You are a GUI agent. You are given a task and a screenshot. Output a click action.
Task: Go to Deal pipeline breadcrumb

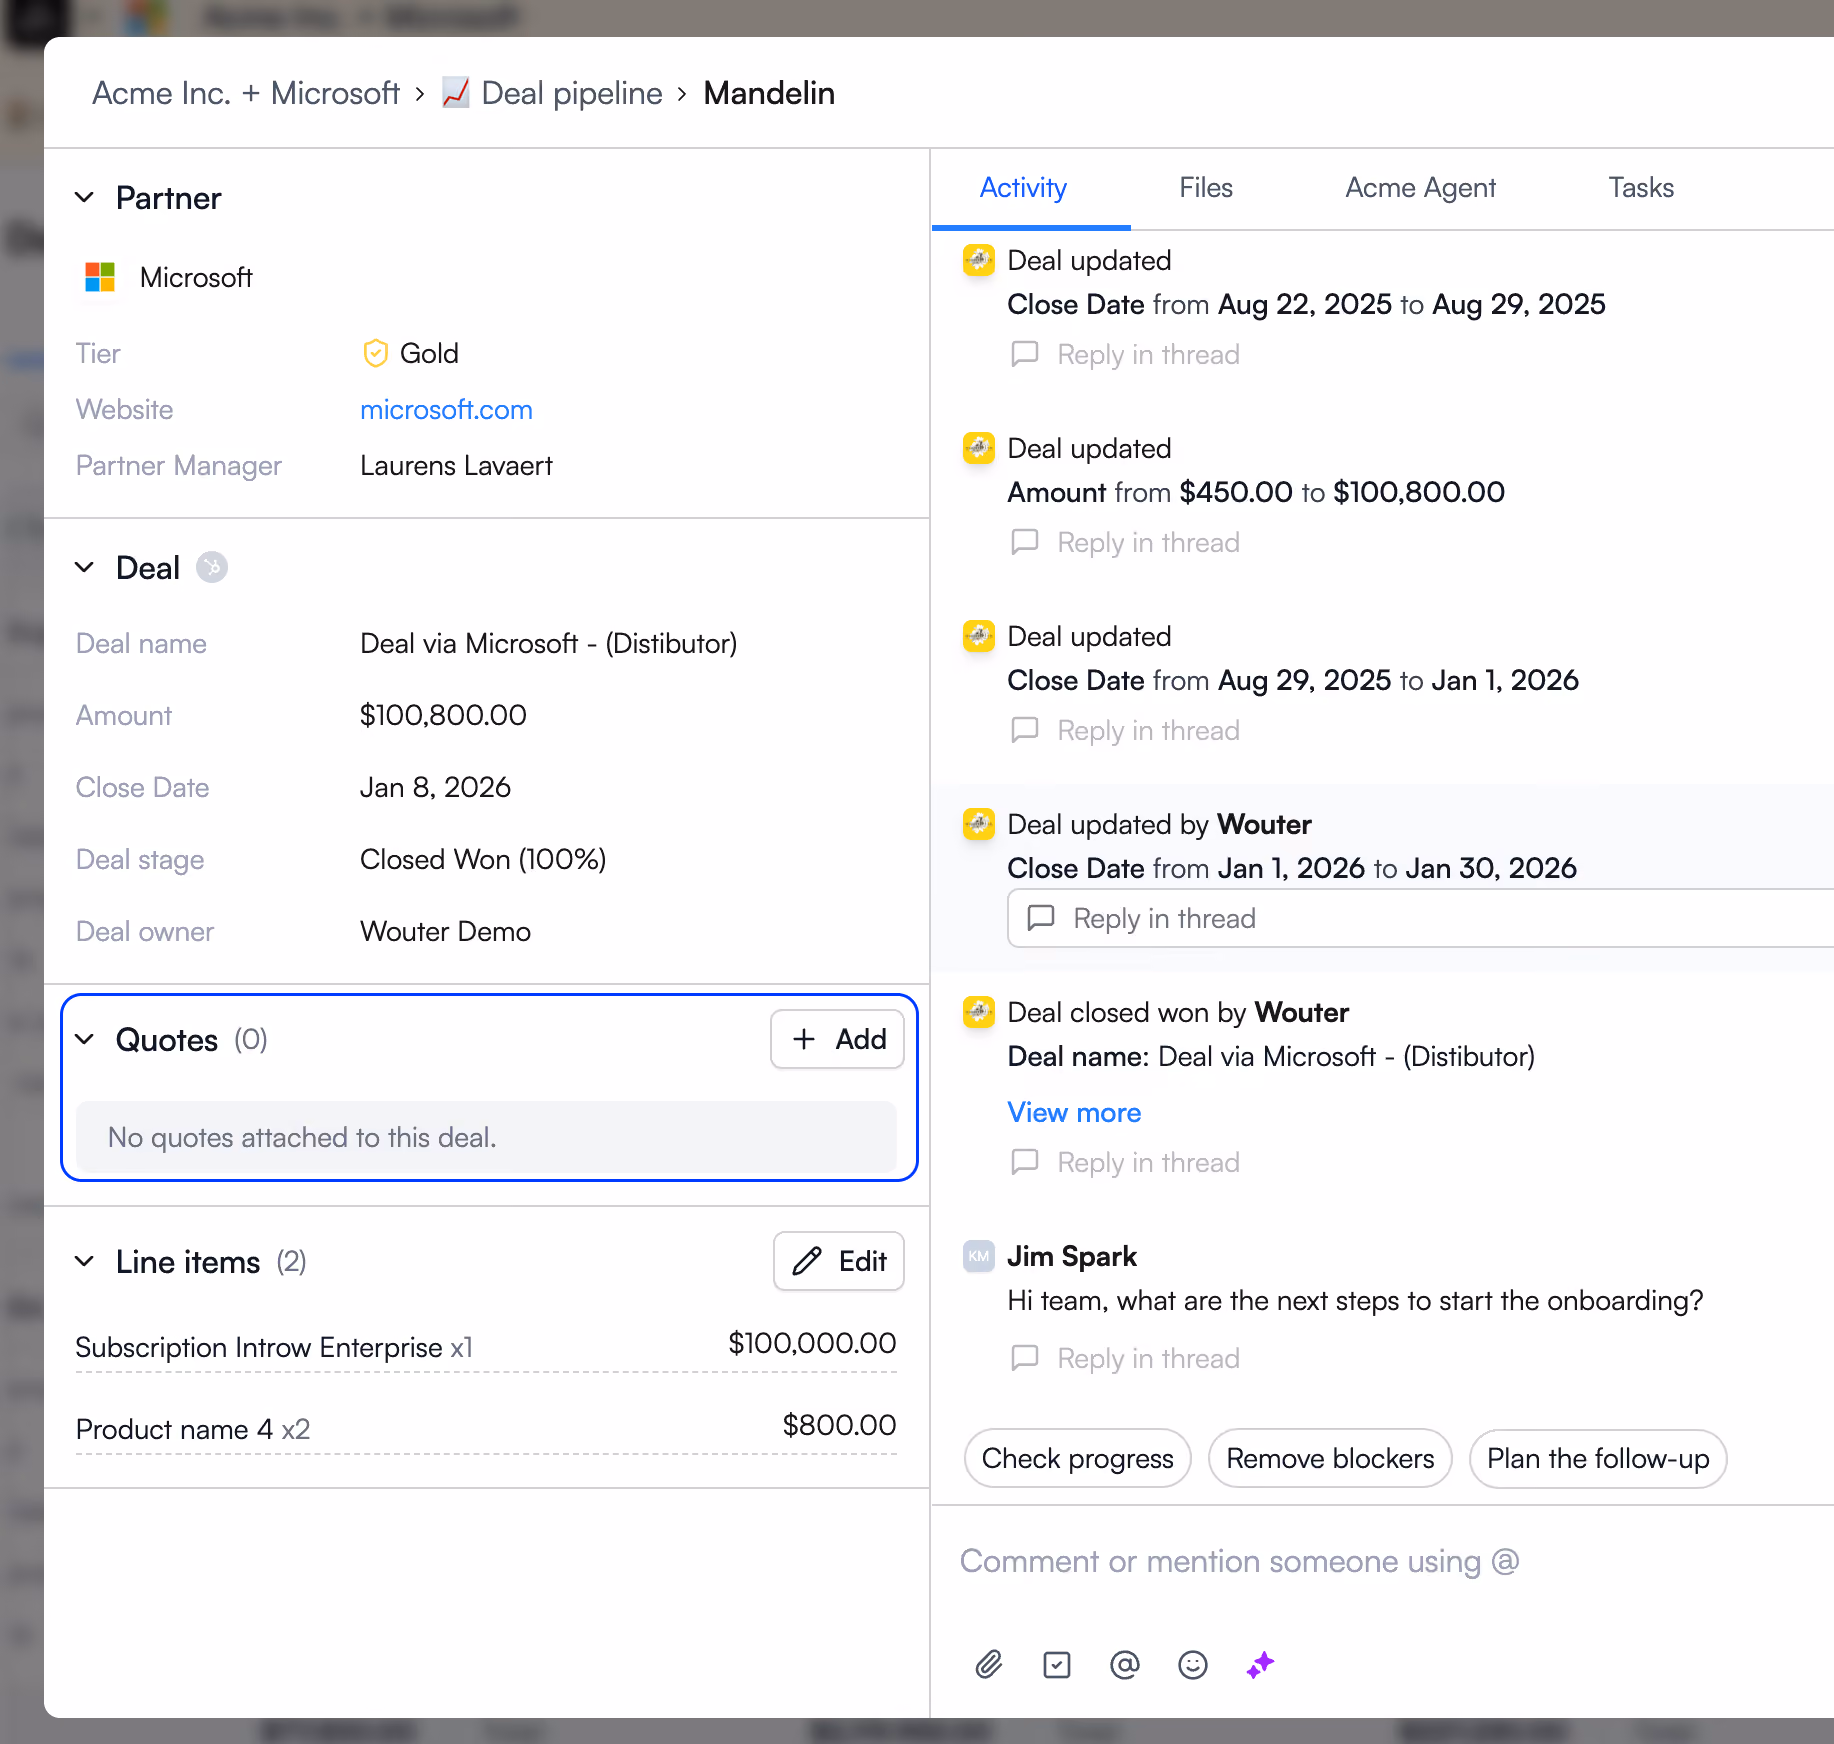(572, 93)
